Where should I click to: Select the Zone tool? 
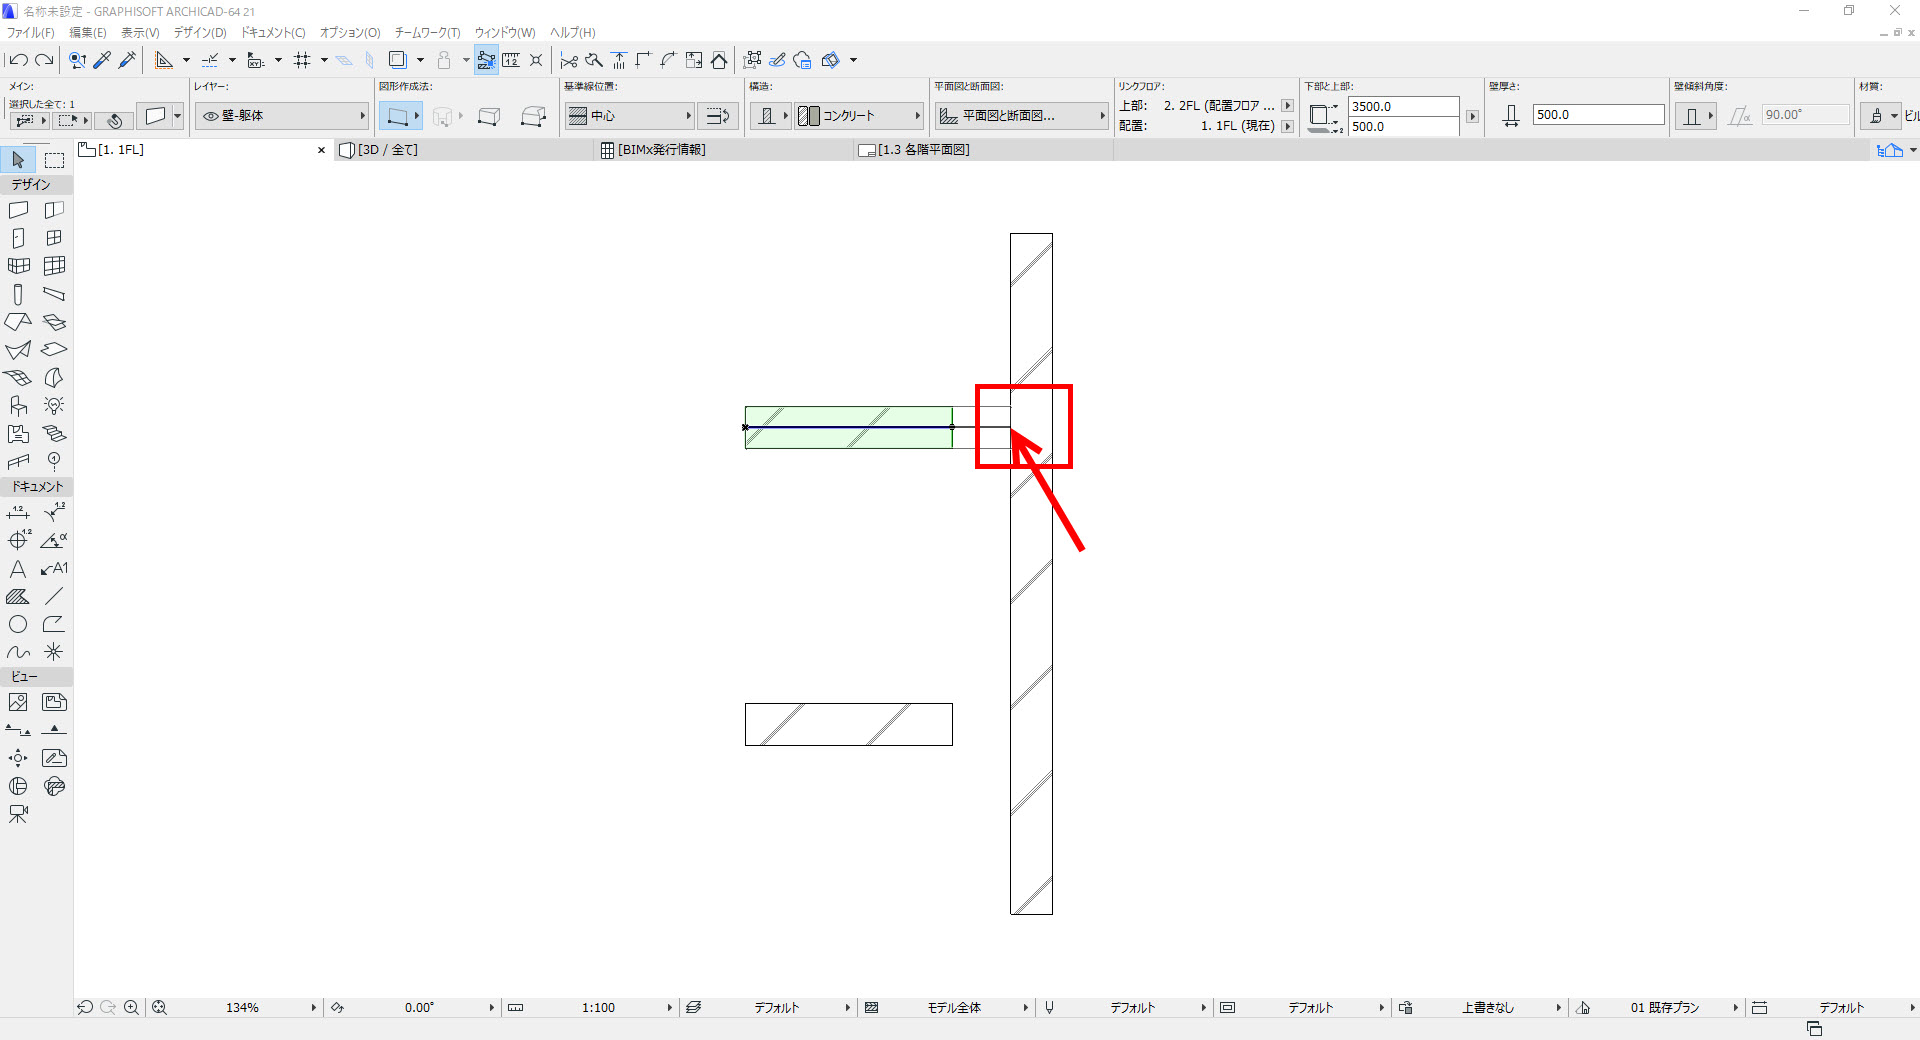point(18,434)
